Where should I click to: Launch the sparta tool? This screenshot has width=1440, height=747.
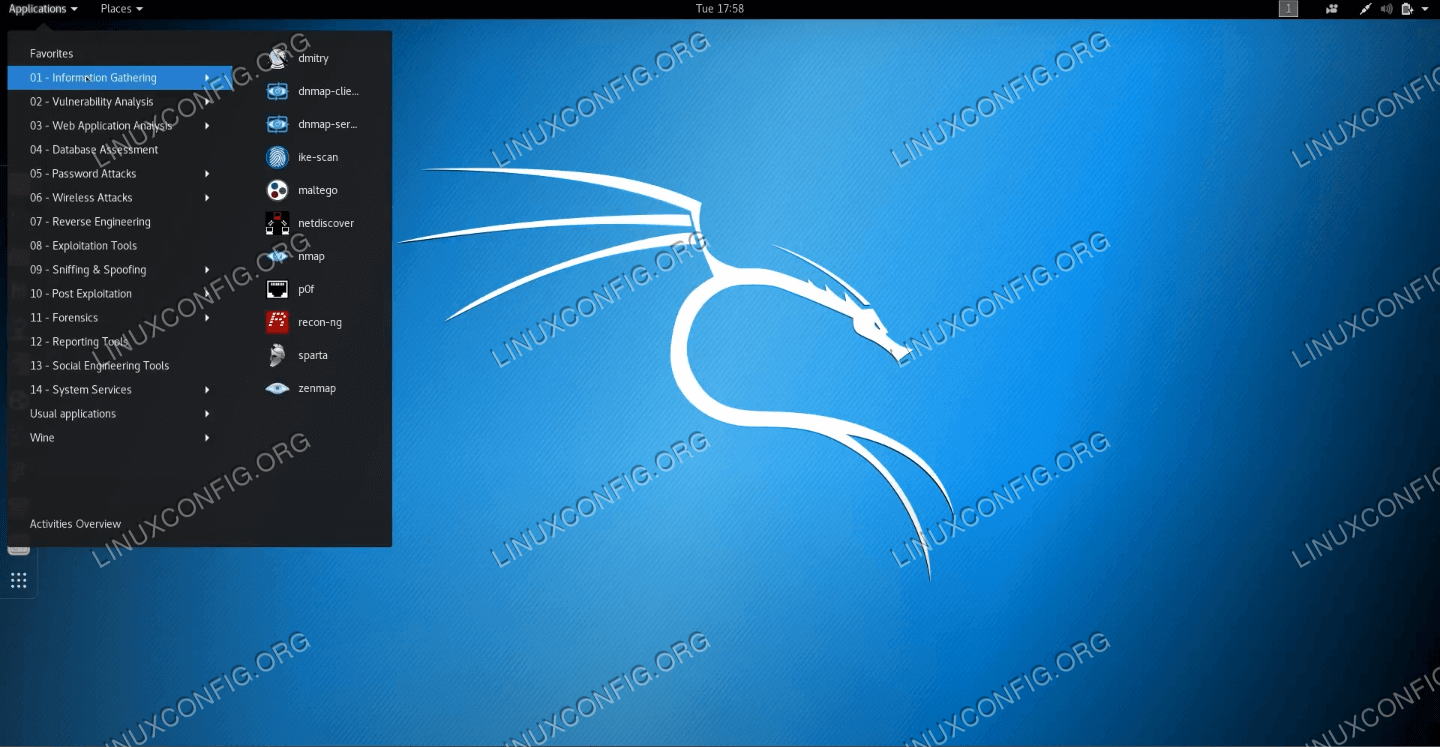coord(312,355)
